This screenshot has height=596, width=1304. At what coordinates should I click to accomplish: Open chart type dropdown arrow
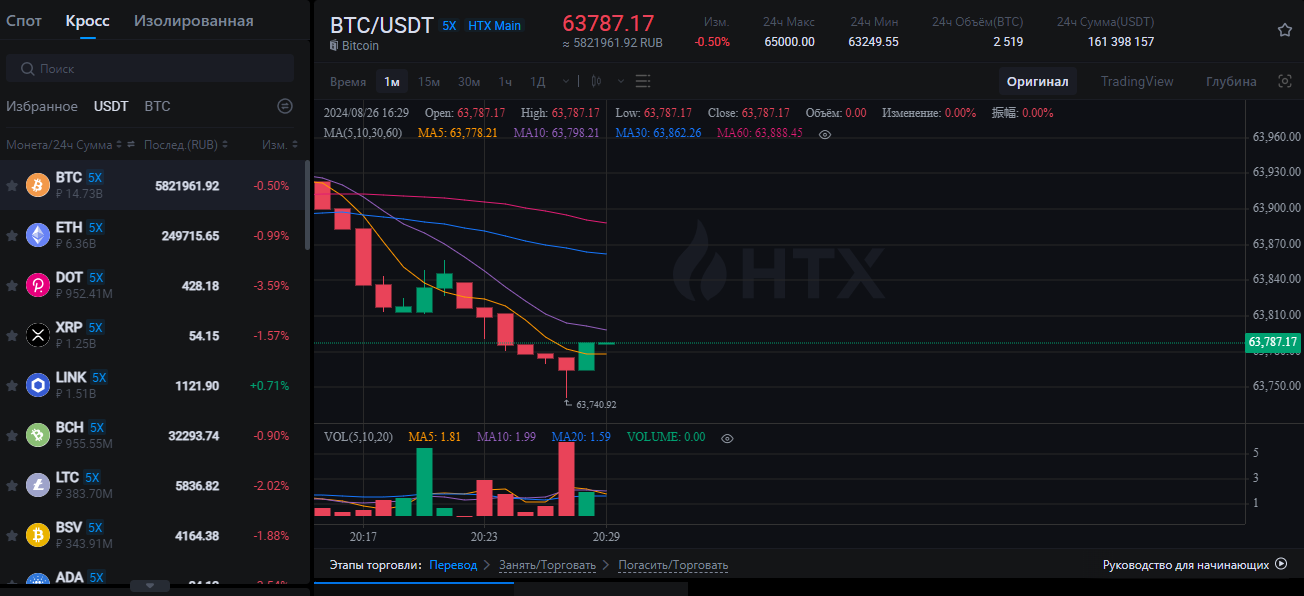pyautogui.click(x=620, y=81)
